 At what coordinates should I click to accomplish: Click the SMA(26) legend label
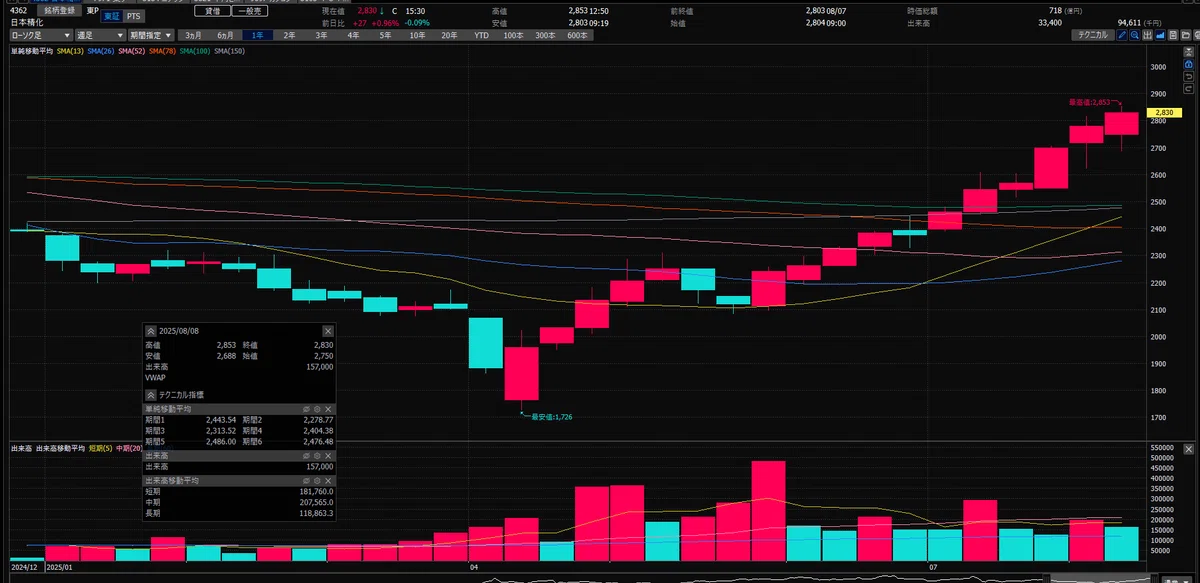pyautogui.click(x=101, y=51)
